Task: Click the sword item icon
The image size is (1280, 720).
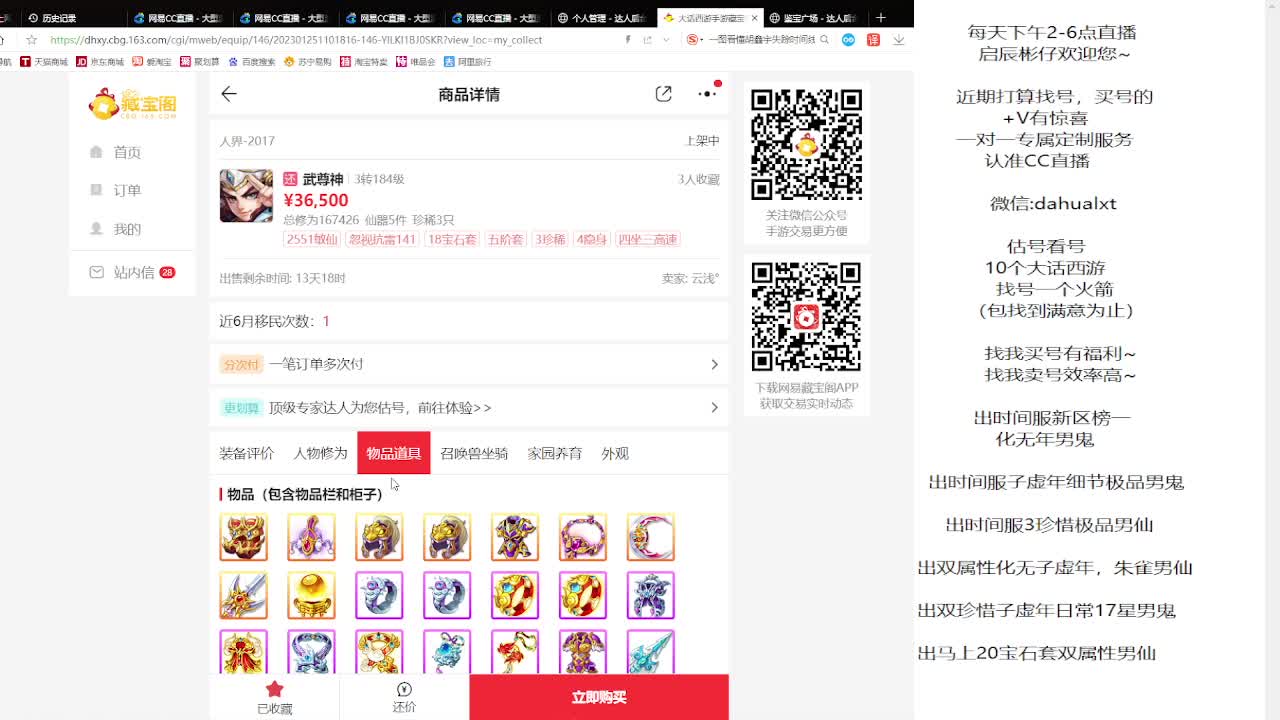Action: tap(244, 595)
